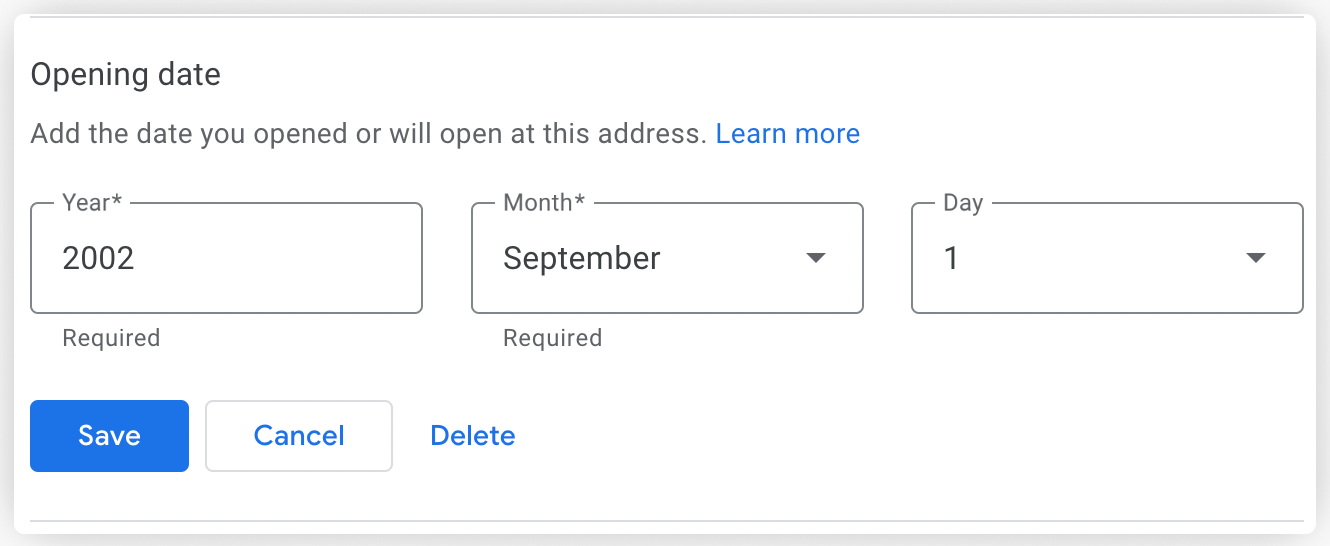The width and height of the screenshot is (1330, 546).
Task: Focus the Year input field
Action: [226, 258]
